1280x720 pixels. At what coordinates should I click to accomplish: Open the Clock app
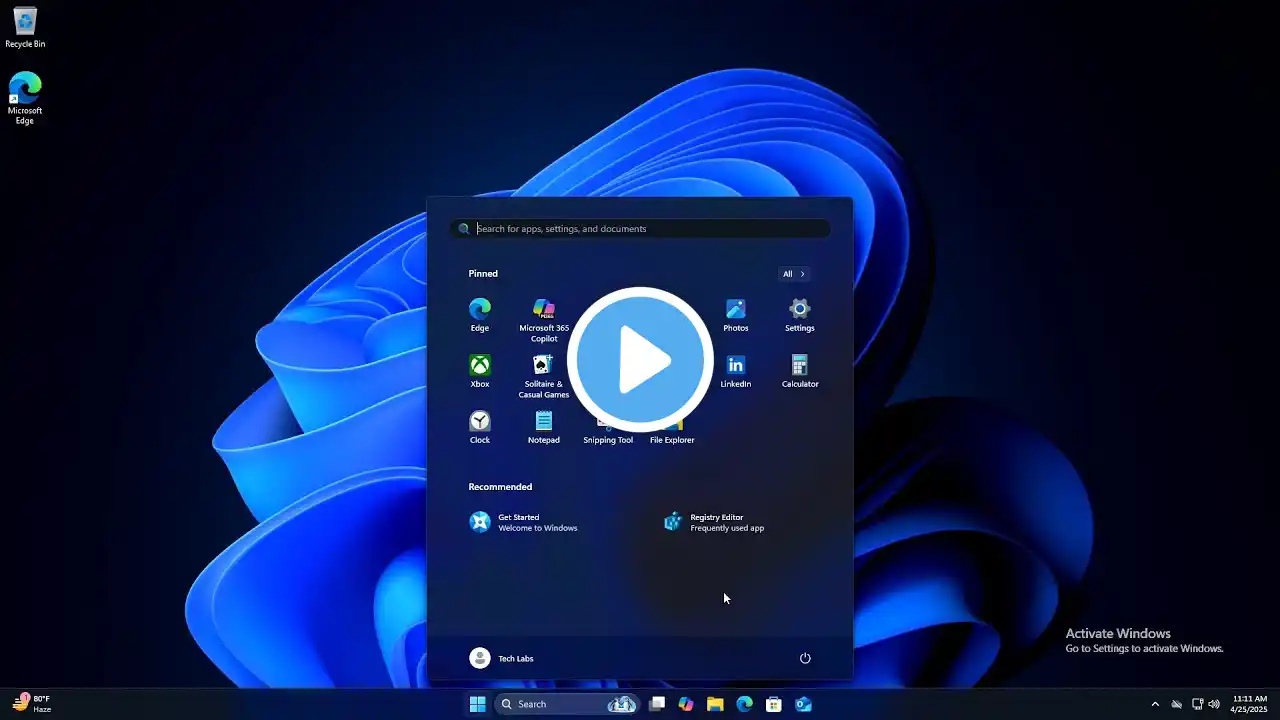click(480, 427)
